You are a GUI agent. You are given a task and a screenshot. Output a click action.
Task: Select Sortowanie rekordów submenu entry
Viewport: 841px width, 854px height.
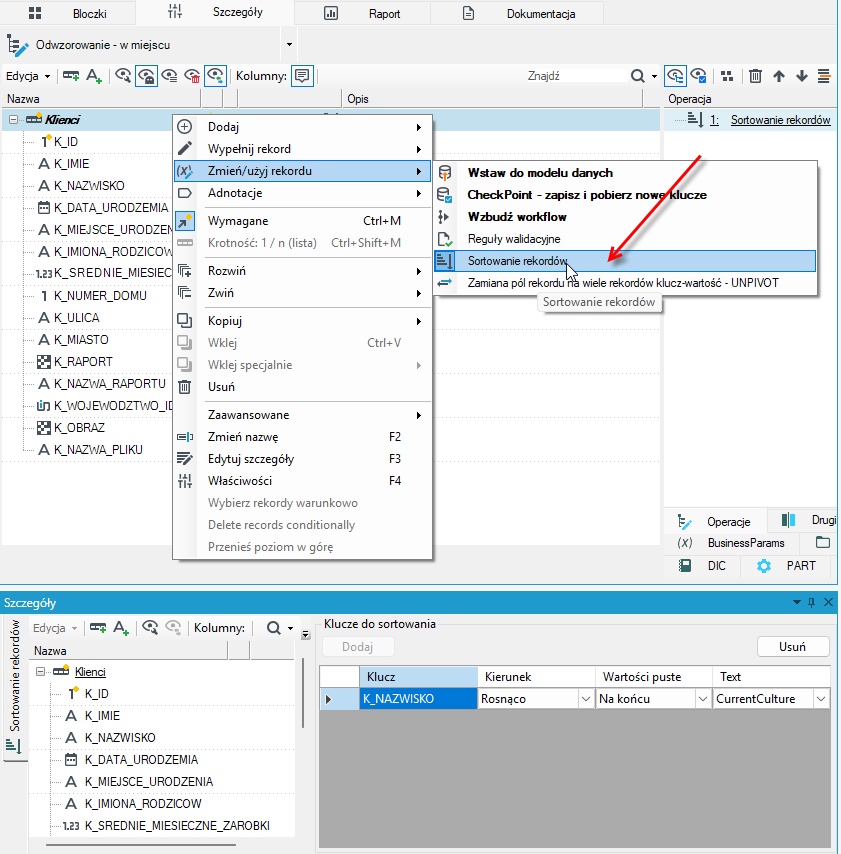coord(625,261)
